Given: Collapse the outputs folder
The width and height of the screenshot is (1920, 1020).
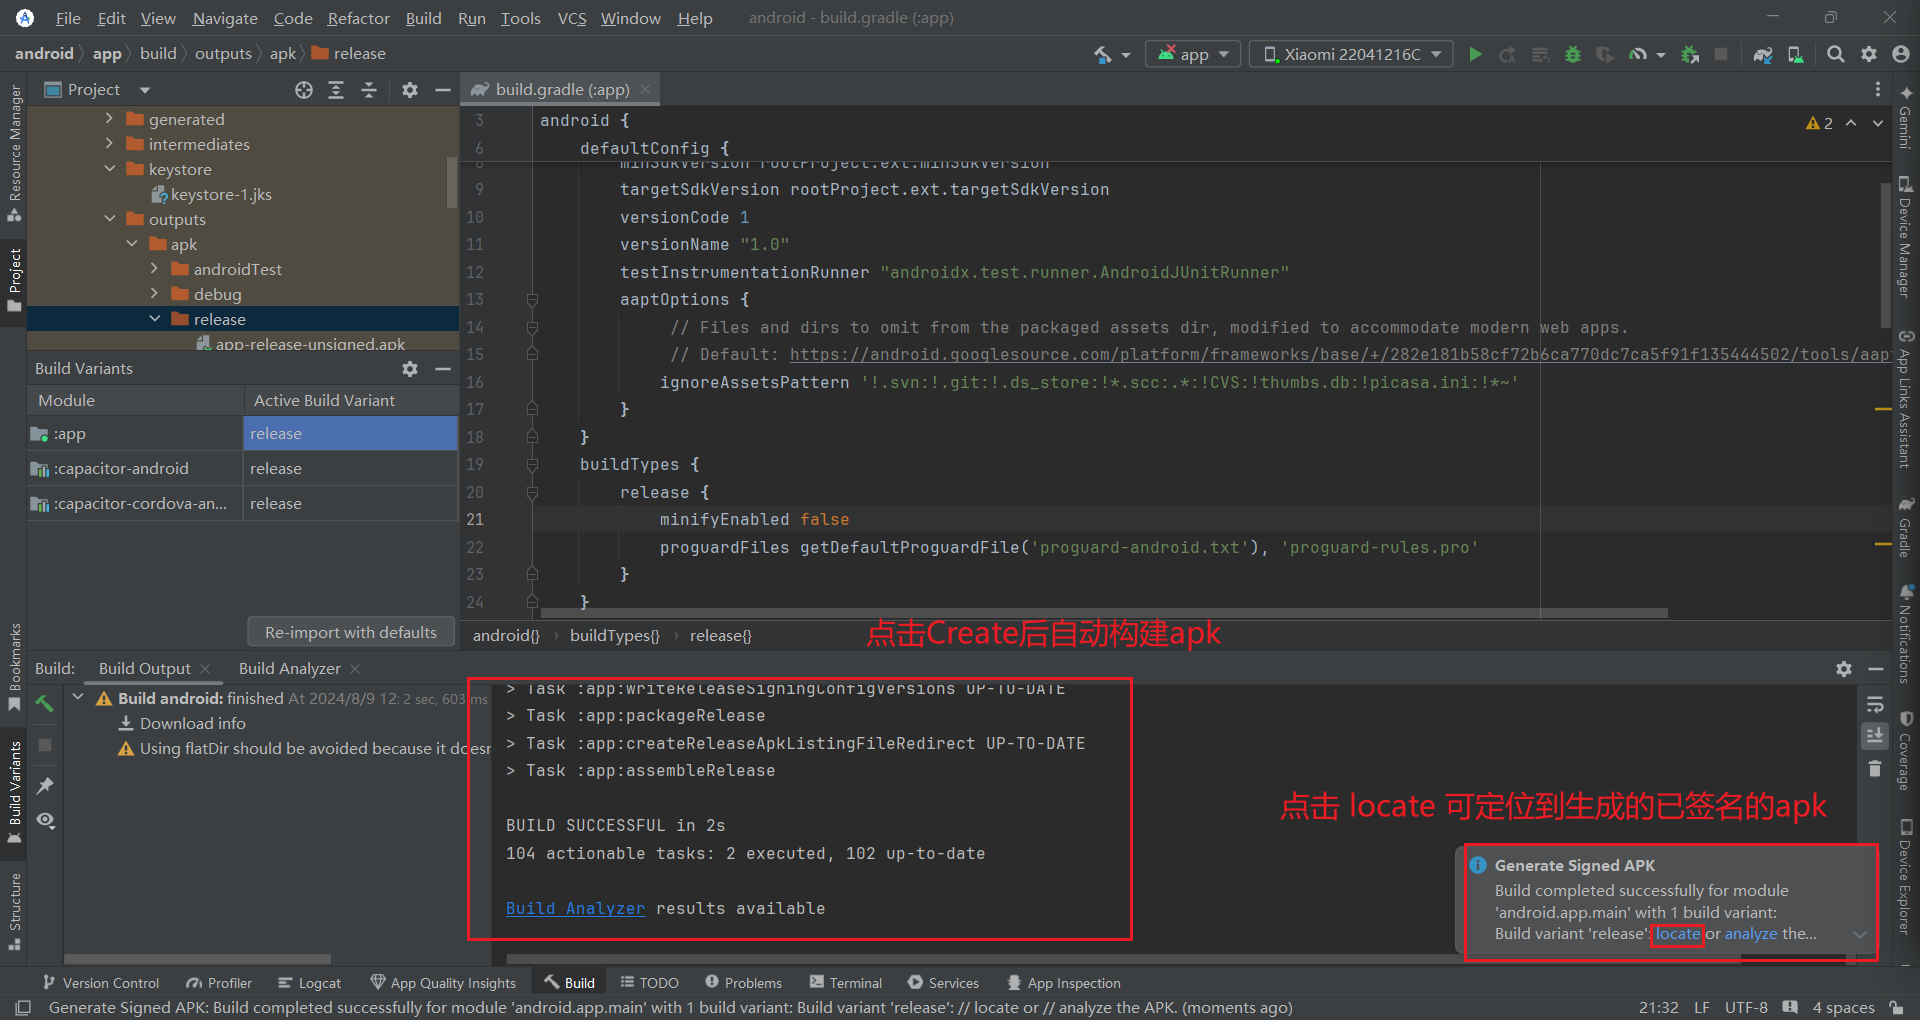Looking at the screenshot, I should pos(109,219).
